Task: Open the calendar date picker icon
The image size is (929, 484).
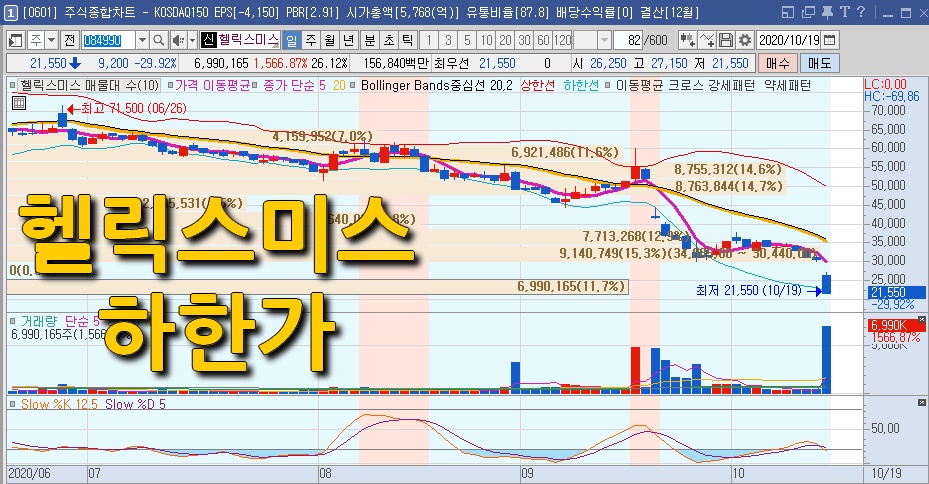Action: click(x=830, y=40)
